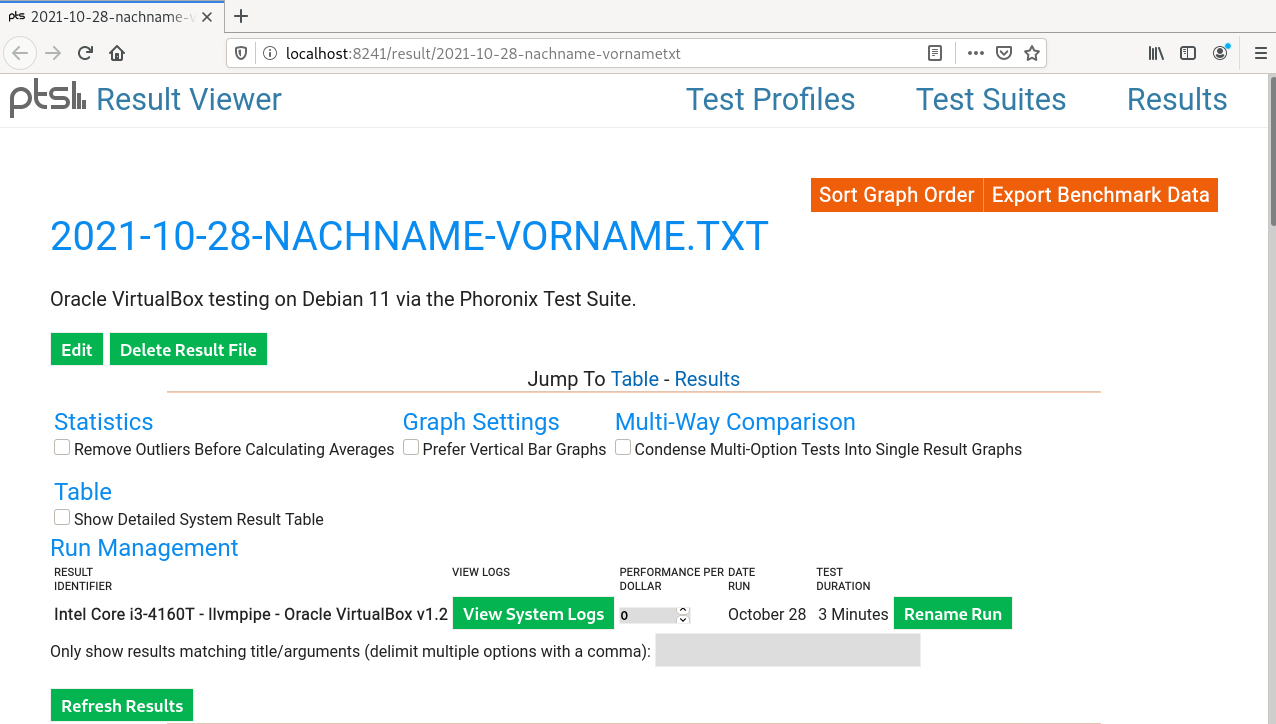The width and height of the screenshot is (1276, 724).
Task: Click Export Benchmark Data button
Action: 1100,195
